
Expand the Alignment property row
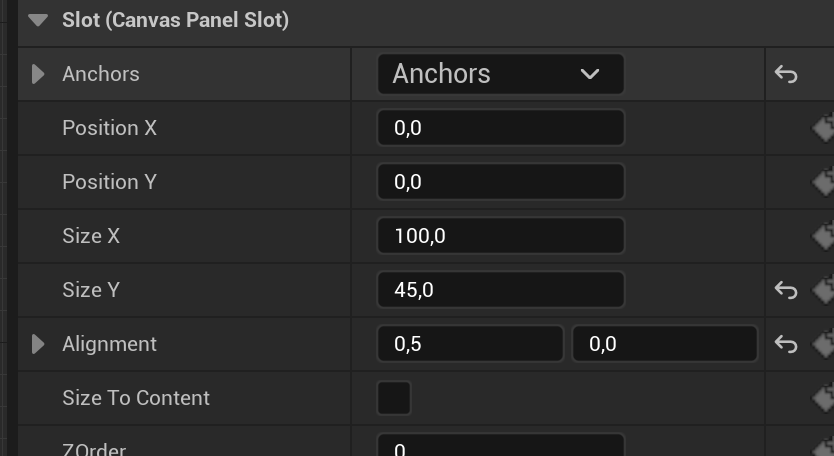coord(38,344)
